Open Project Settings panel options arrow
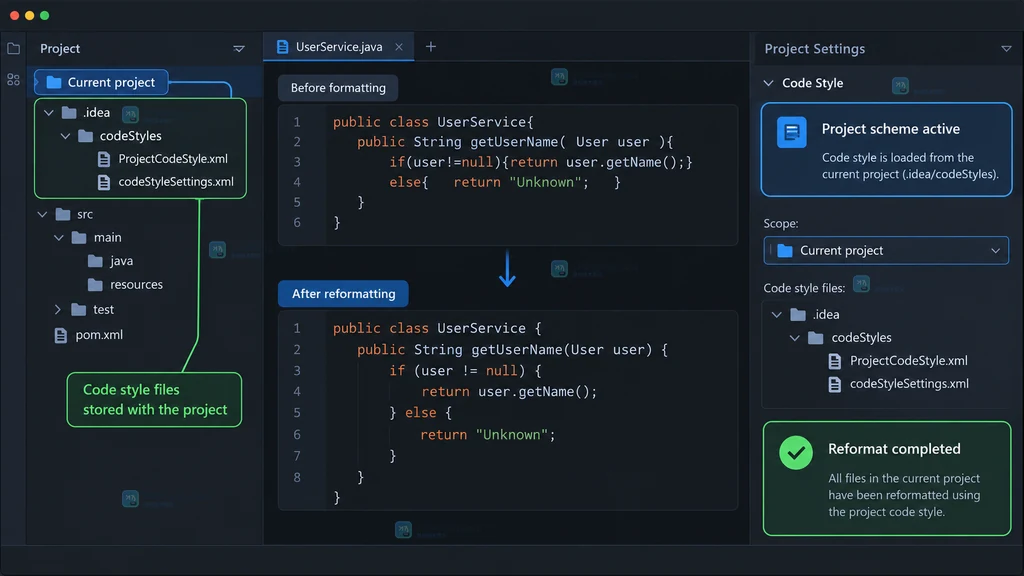 point(1006,49)
